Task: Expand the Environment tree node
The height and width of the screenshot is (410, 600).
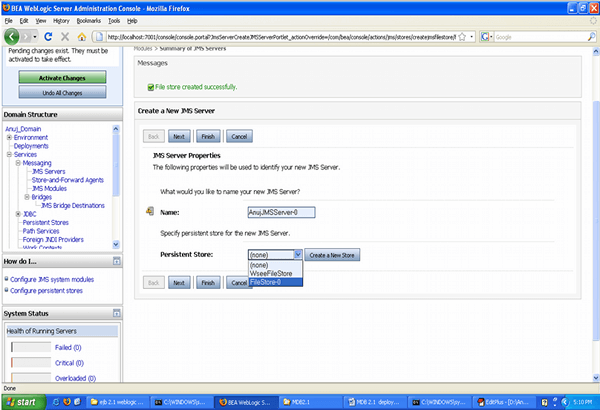Action: (x=9, y=137)
